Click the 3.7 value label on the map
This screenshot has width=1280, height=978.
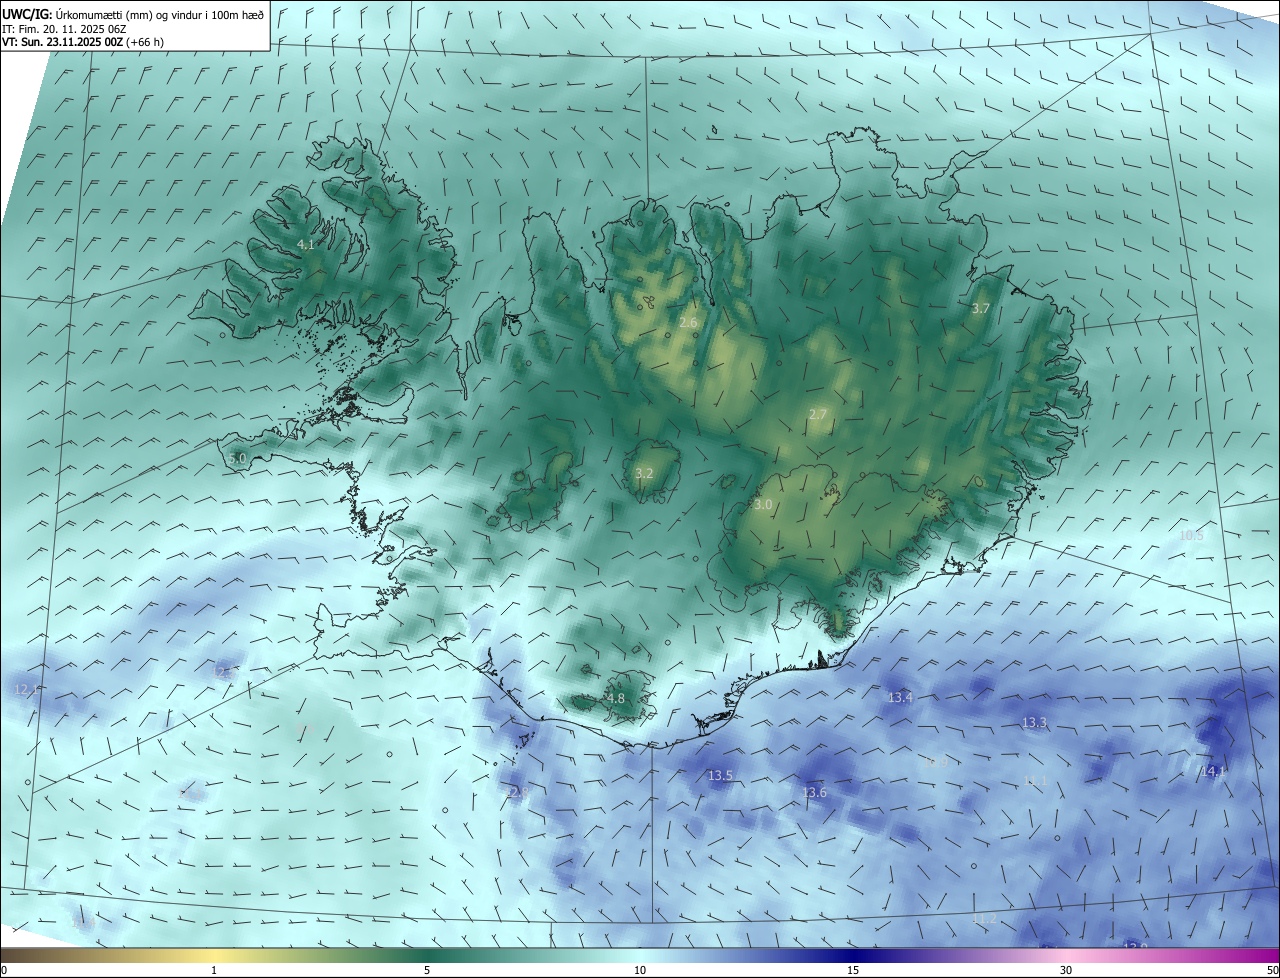[981, 309]
